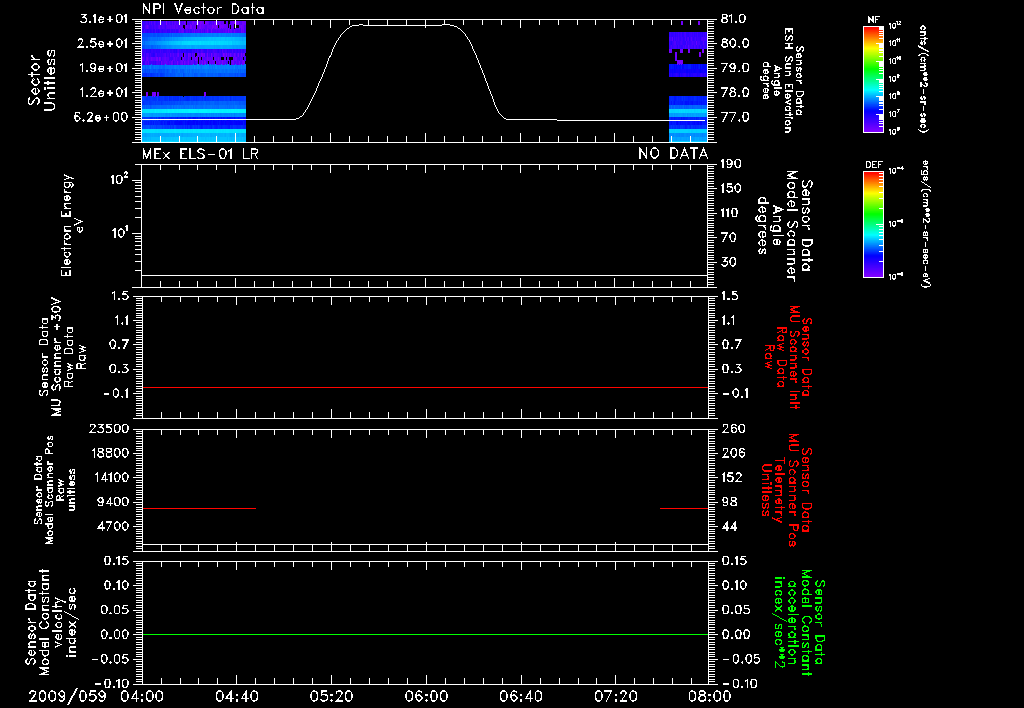Viewport: 1024px width, 708px height.
Task: Click the green zero line in velocity panel
Action: 425,634
